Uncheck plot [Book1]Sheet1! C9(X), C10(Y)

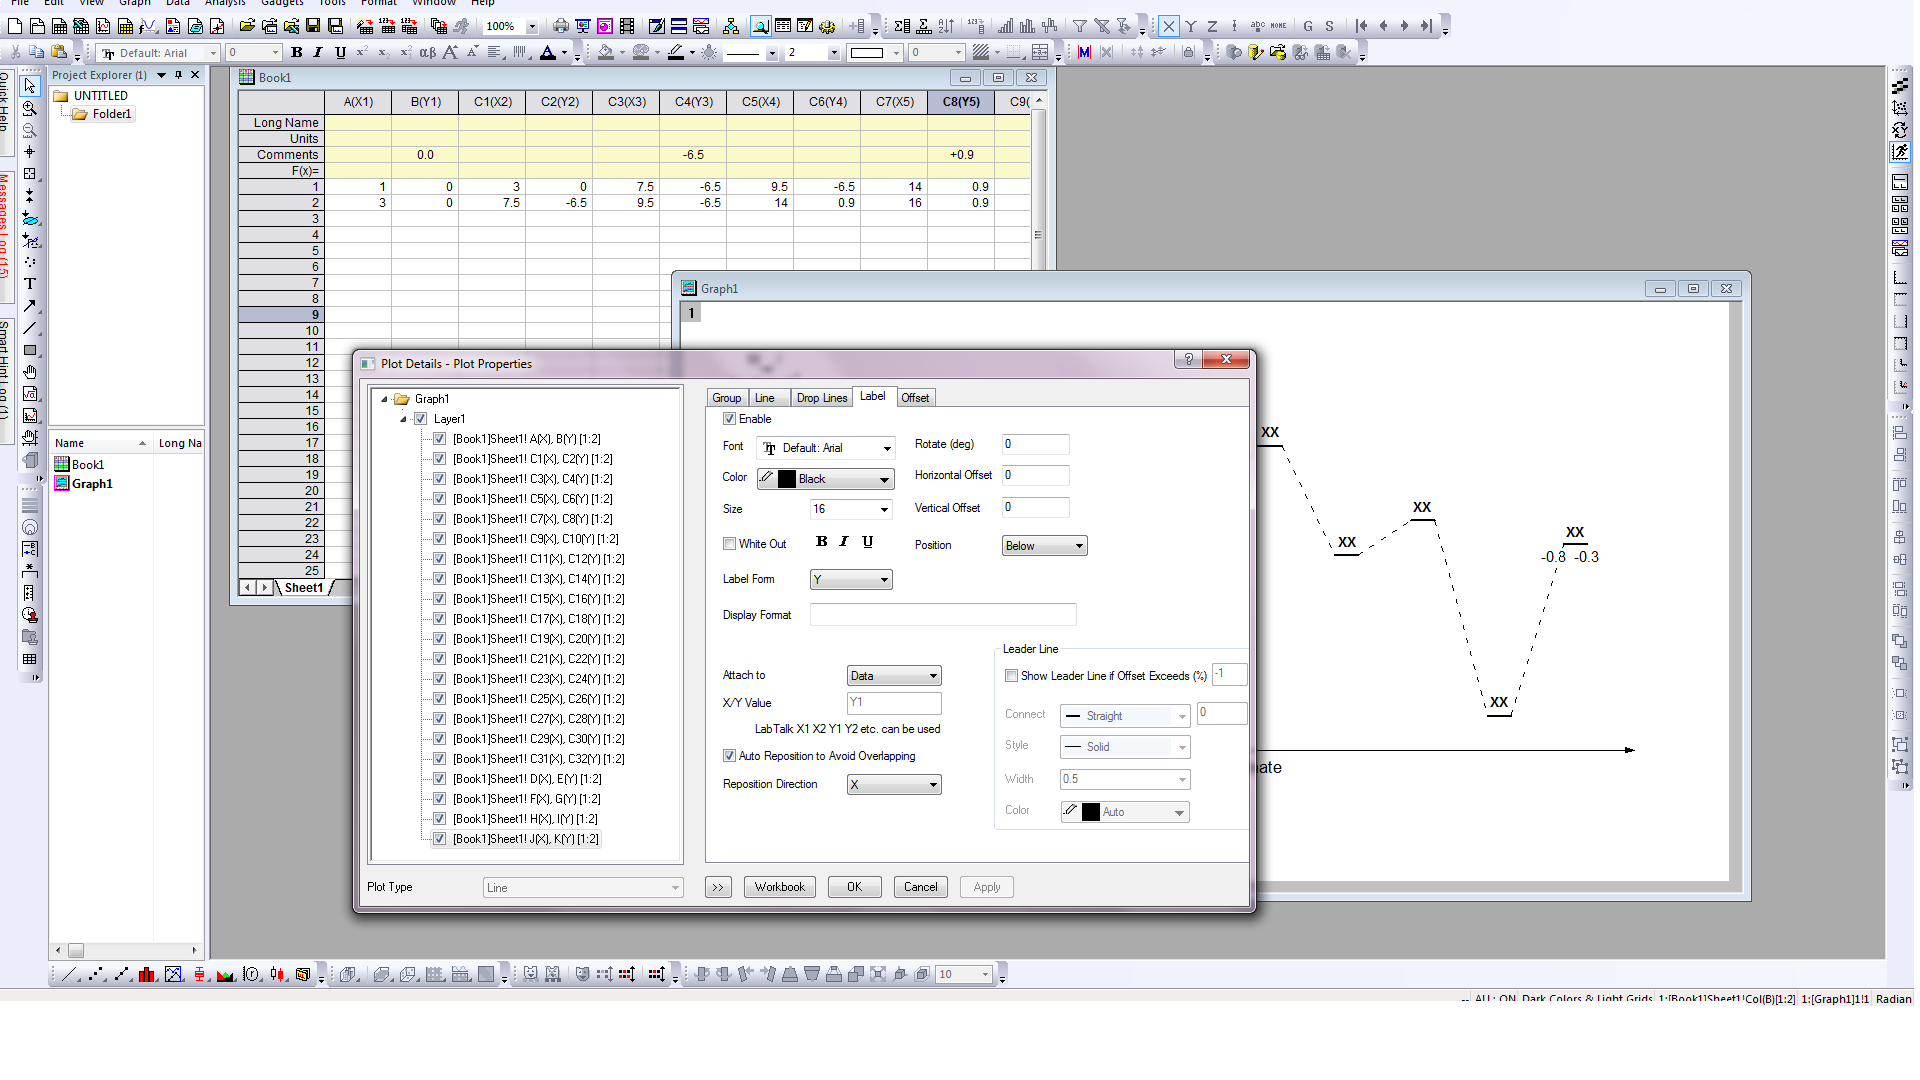click(x=439, y=539)
